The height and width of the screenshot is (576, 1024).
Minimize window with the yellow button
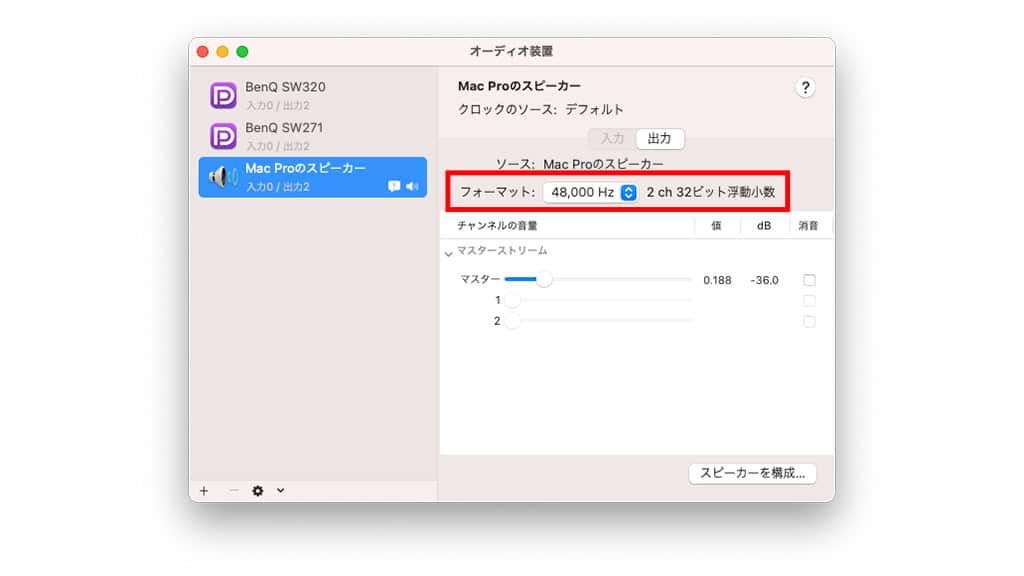[x=223, y=52]
